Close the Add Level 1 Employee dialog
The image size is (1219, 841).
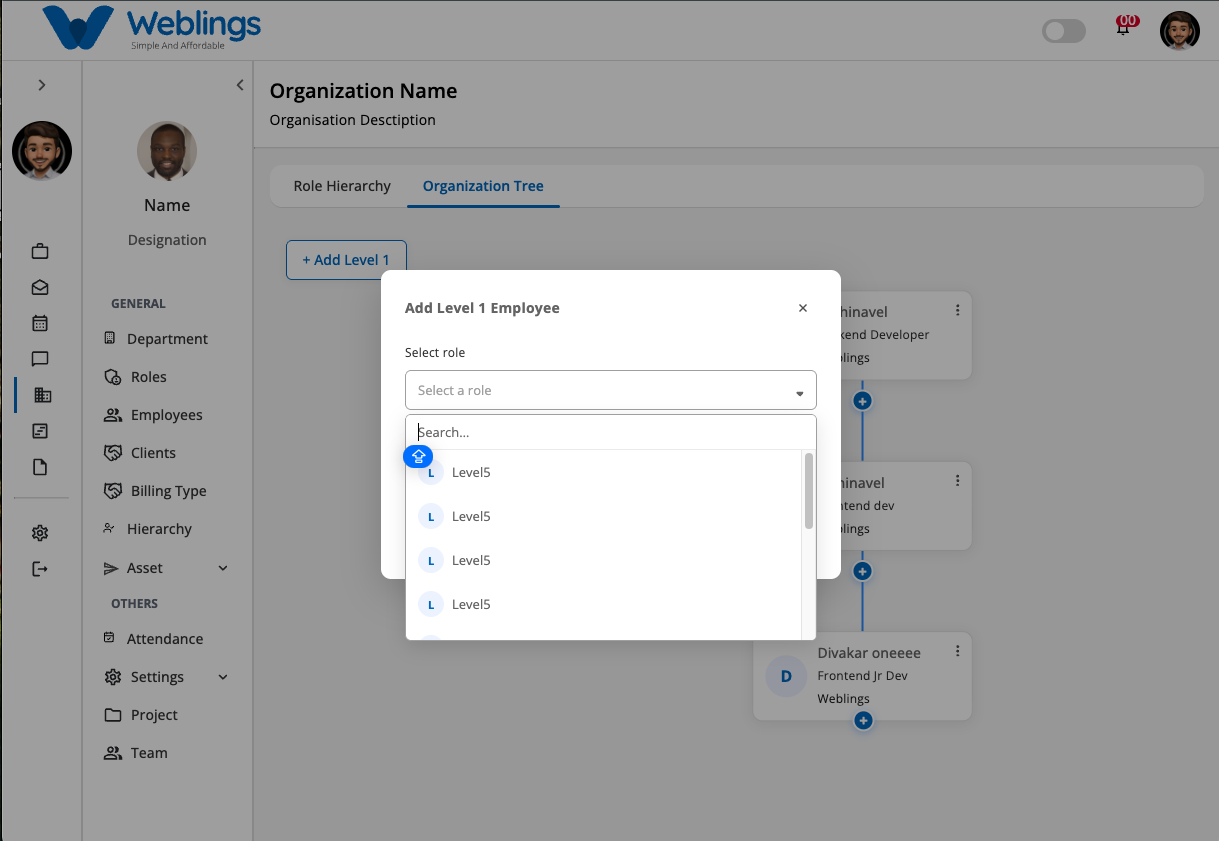[803, 308]
